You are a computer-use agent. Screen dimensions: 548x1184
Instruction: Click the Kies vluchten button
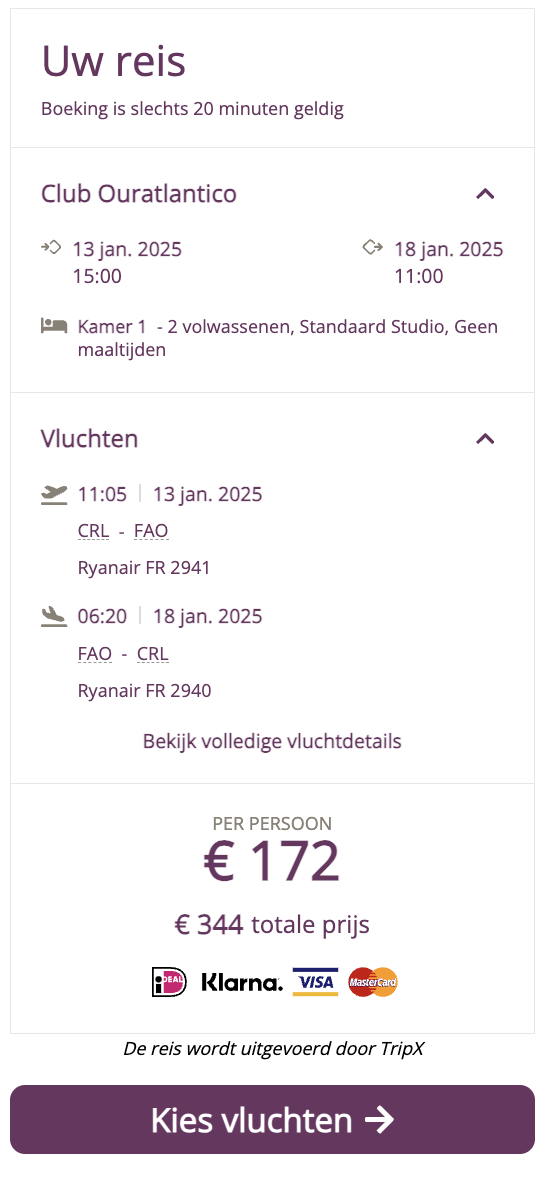point(272,1119)
